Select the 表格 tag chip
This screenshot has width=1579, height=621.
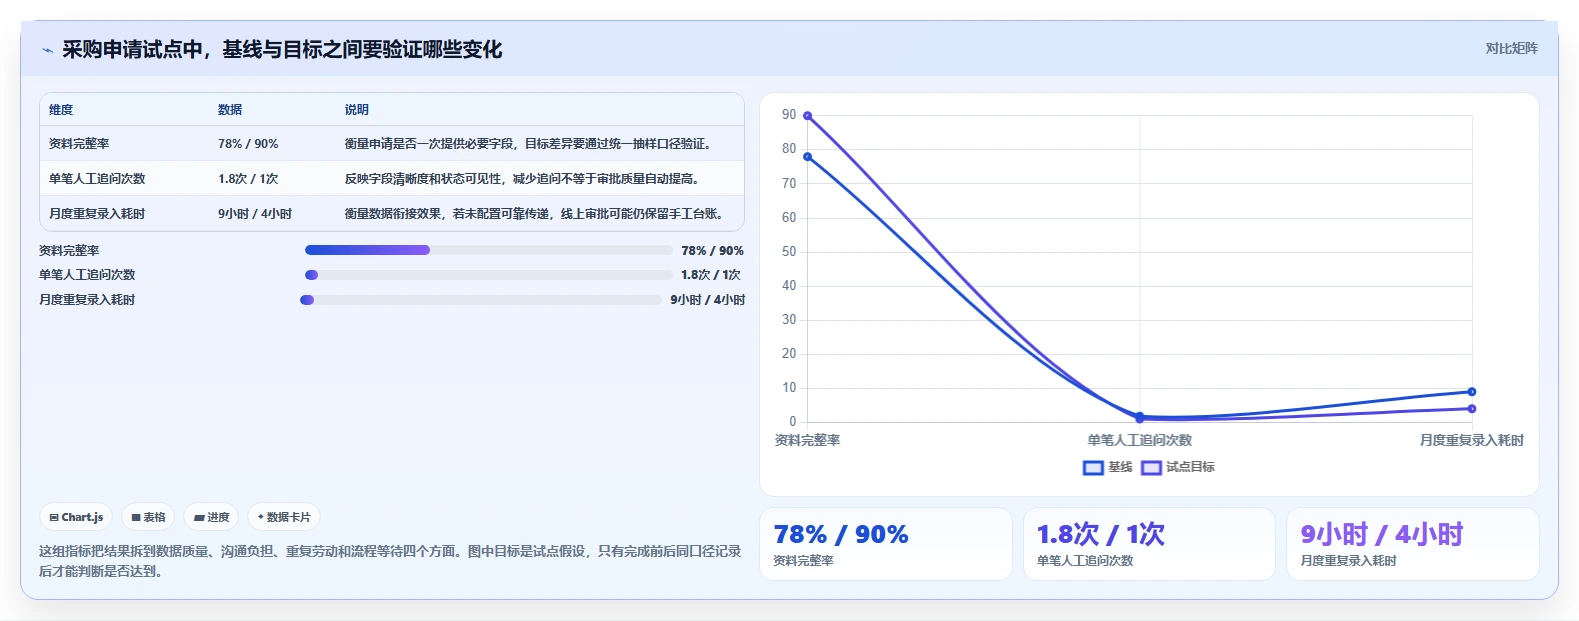[148, 517]
